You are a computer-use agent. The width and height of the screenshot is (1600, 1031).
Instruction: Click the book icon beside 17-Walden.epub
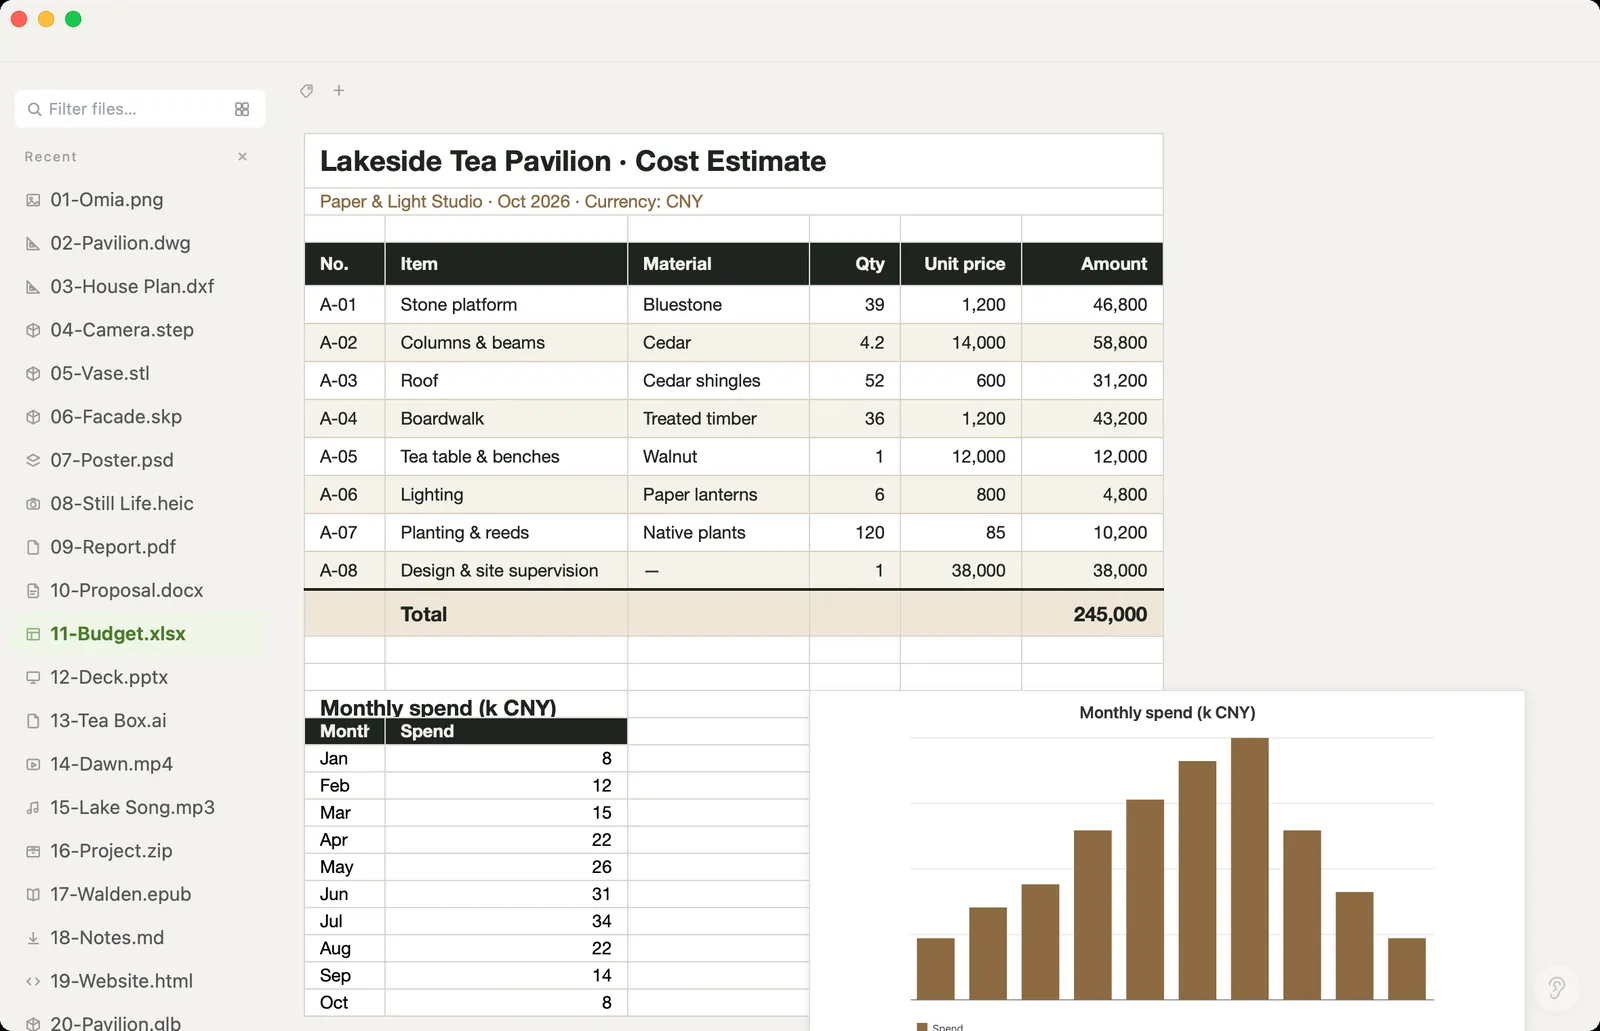(x=33, y=894)
